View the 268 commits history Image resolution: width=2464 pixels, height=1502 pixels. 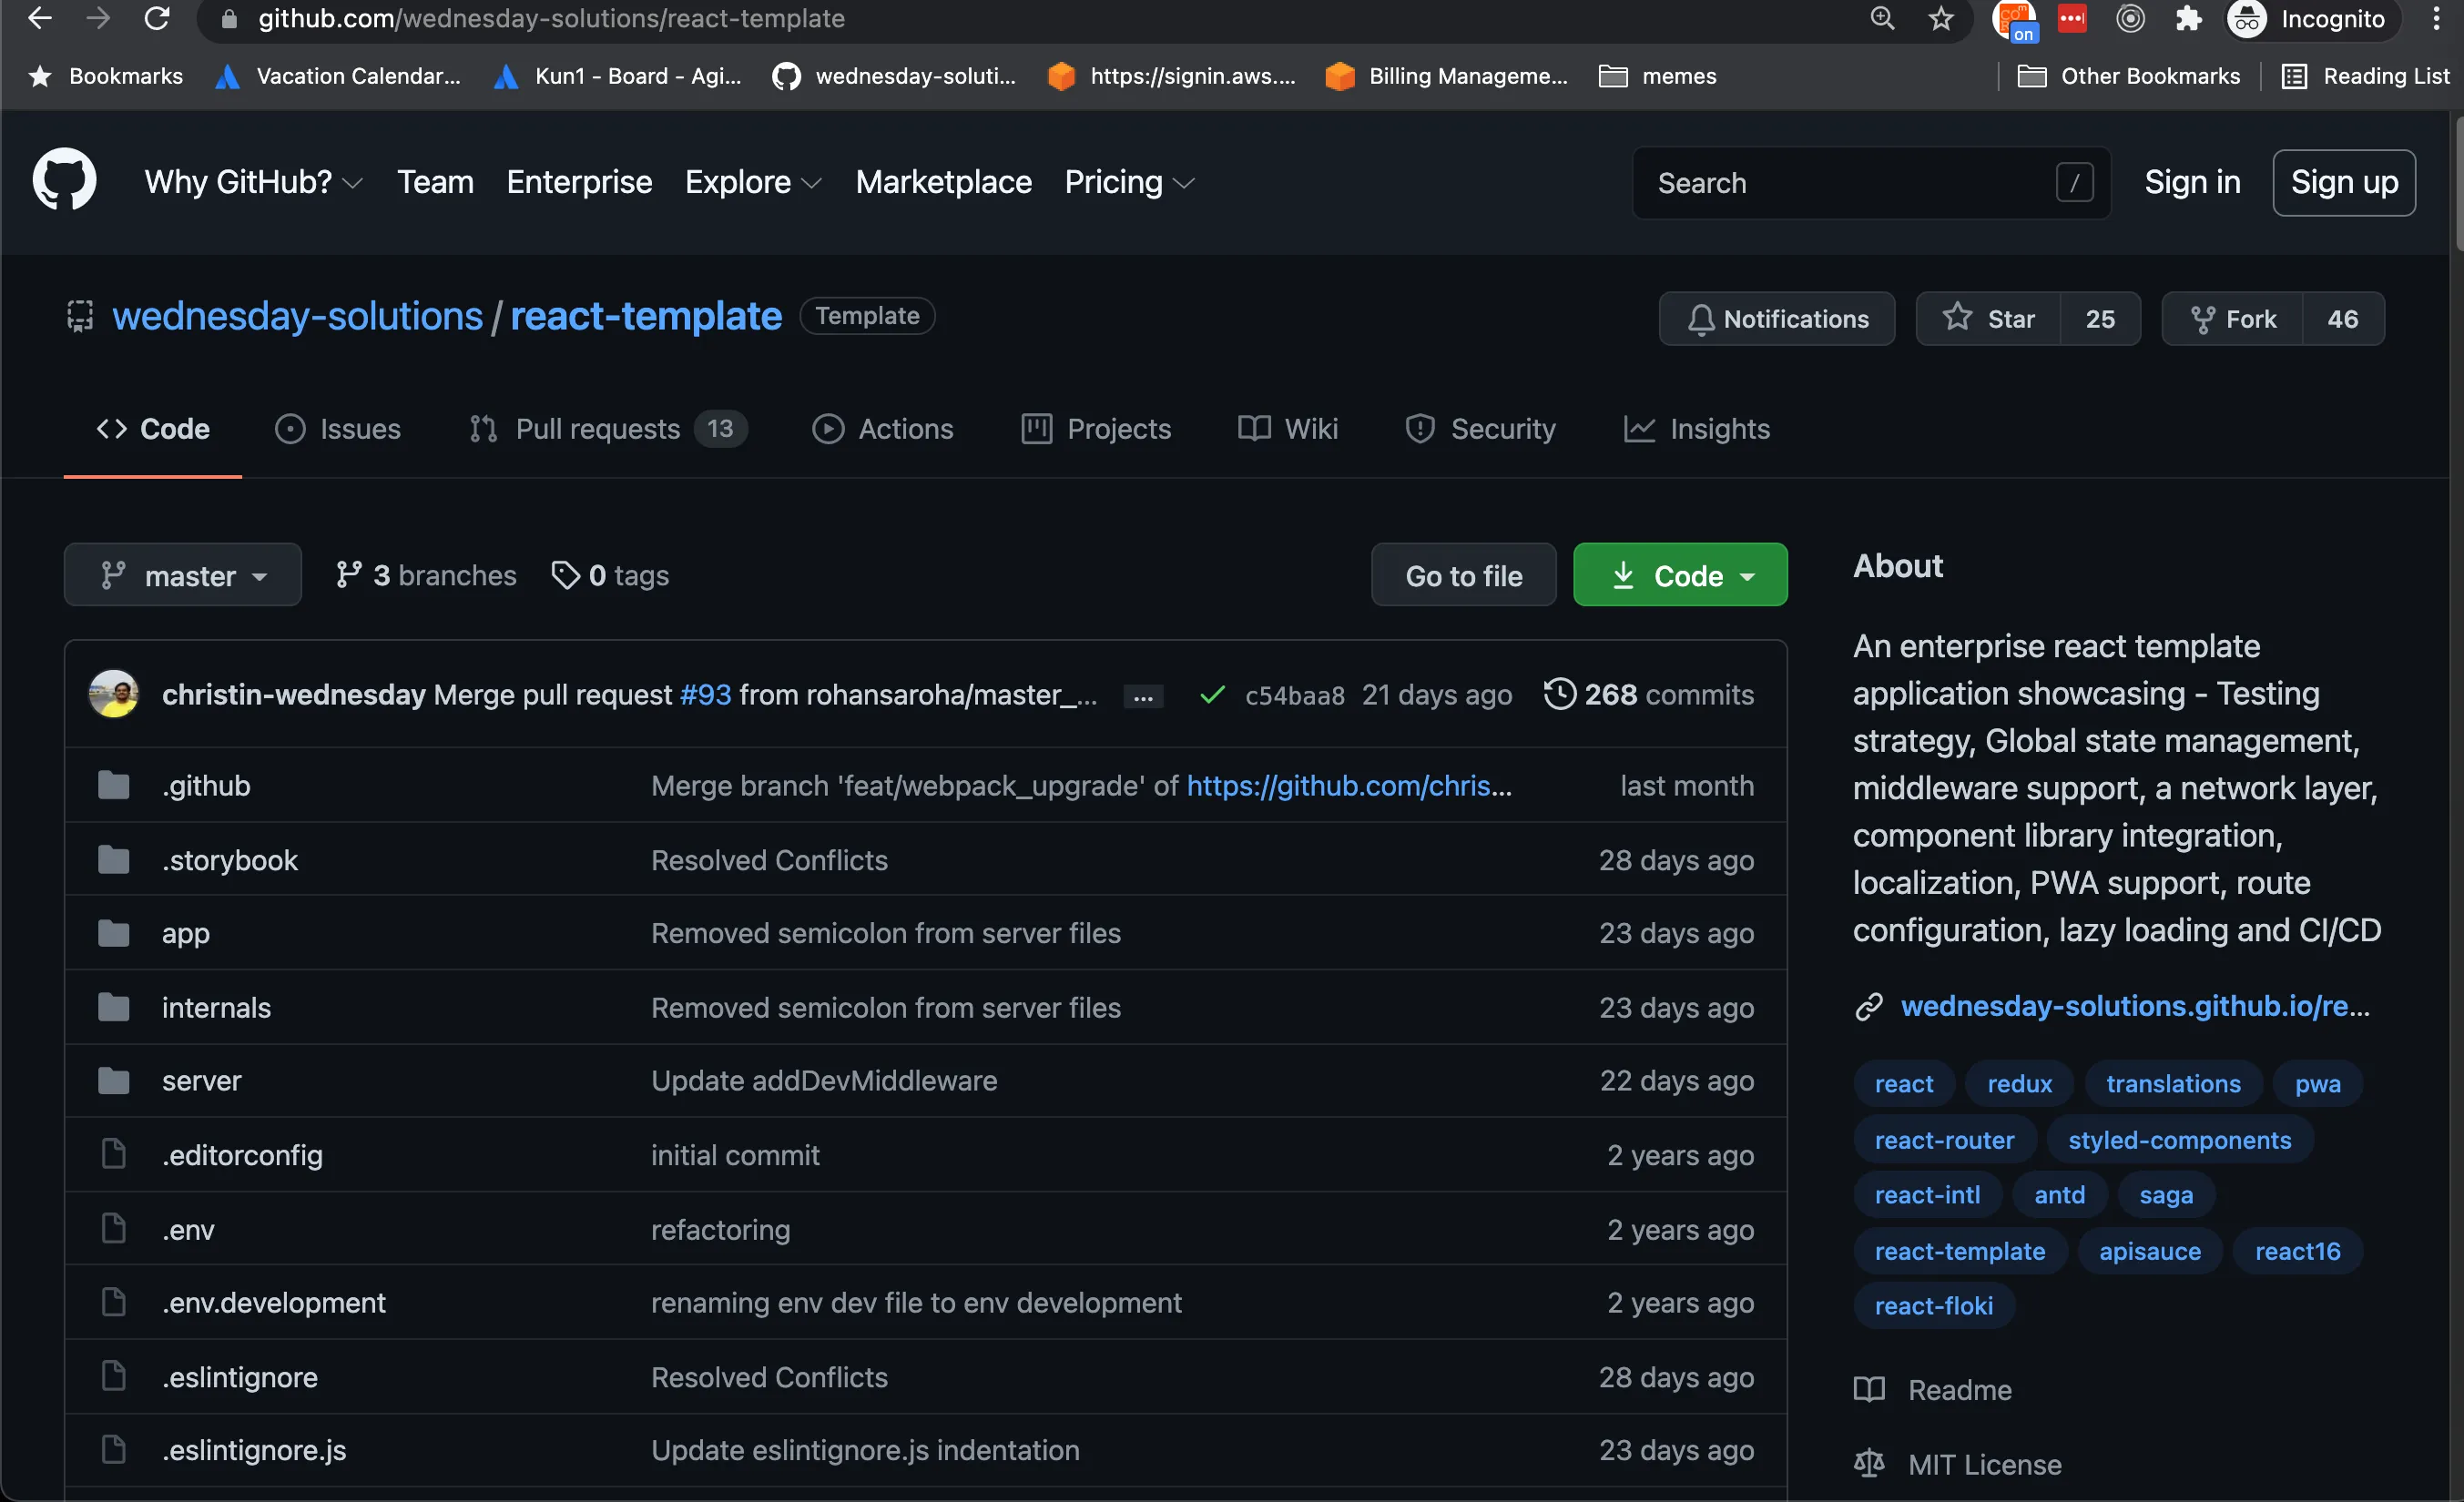click(x=1648, y=694)
